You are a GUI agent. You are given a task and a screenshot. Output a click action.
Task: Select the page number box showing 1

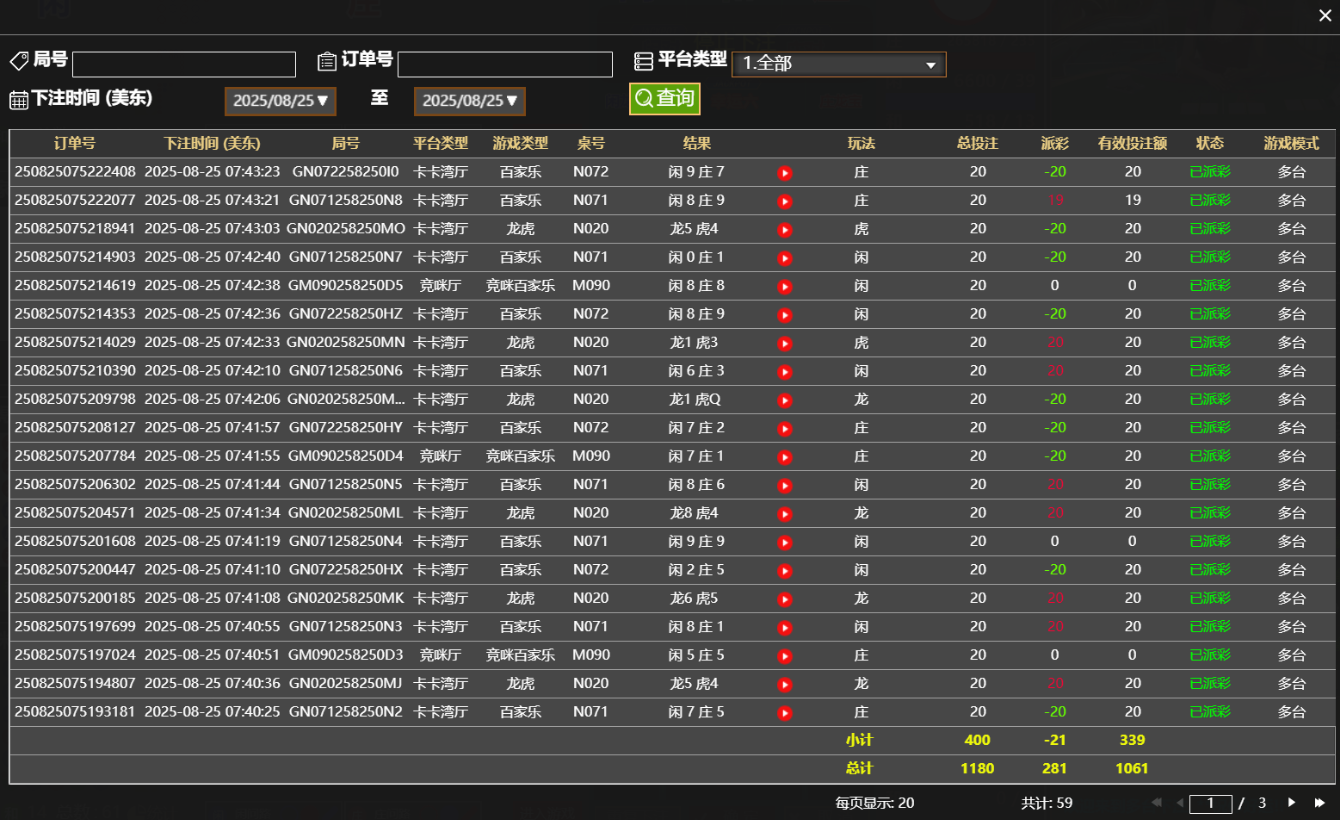coord(1211,802)
